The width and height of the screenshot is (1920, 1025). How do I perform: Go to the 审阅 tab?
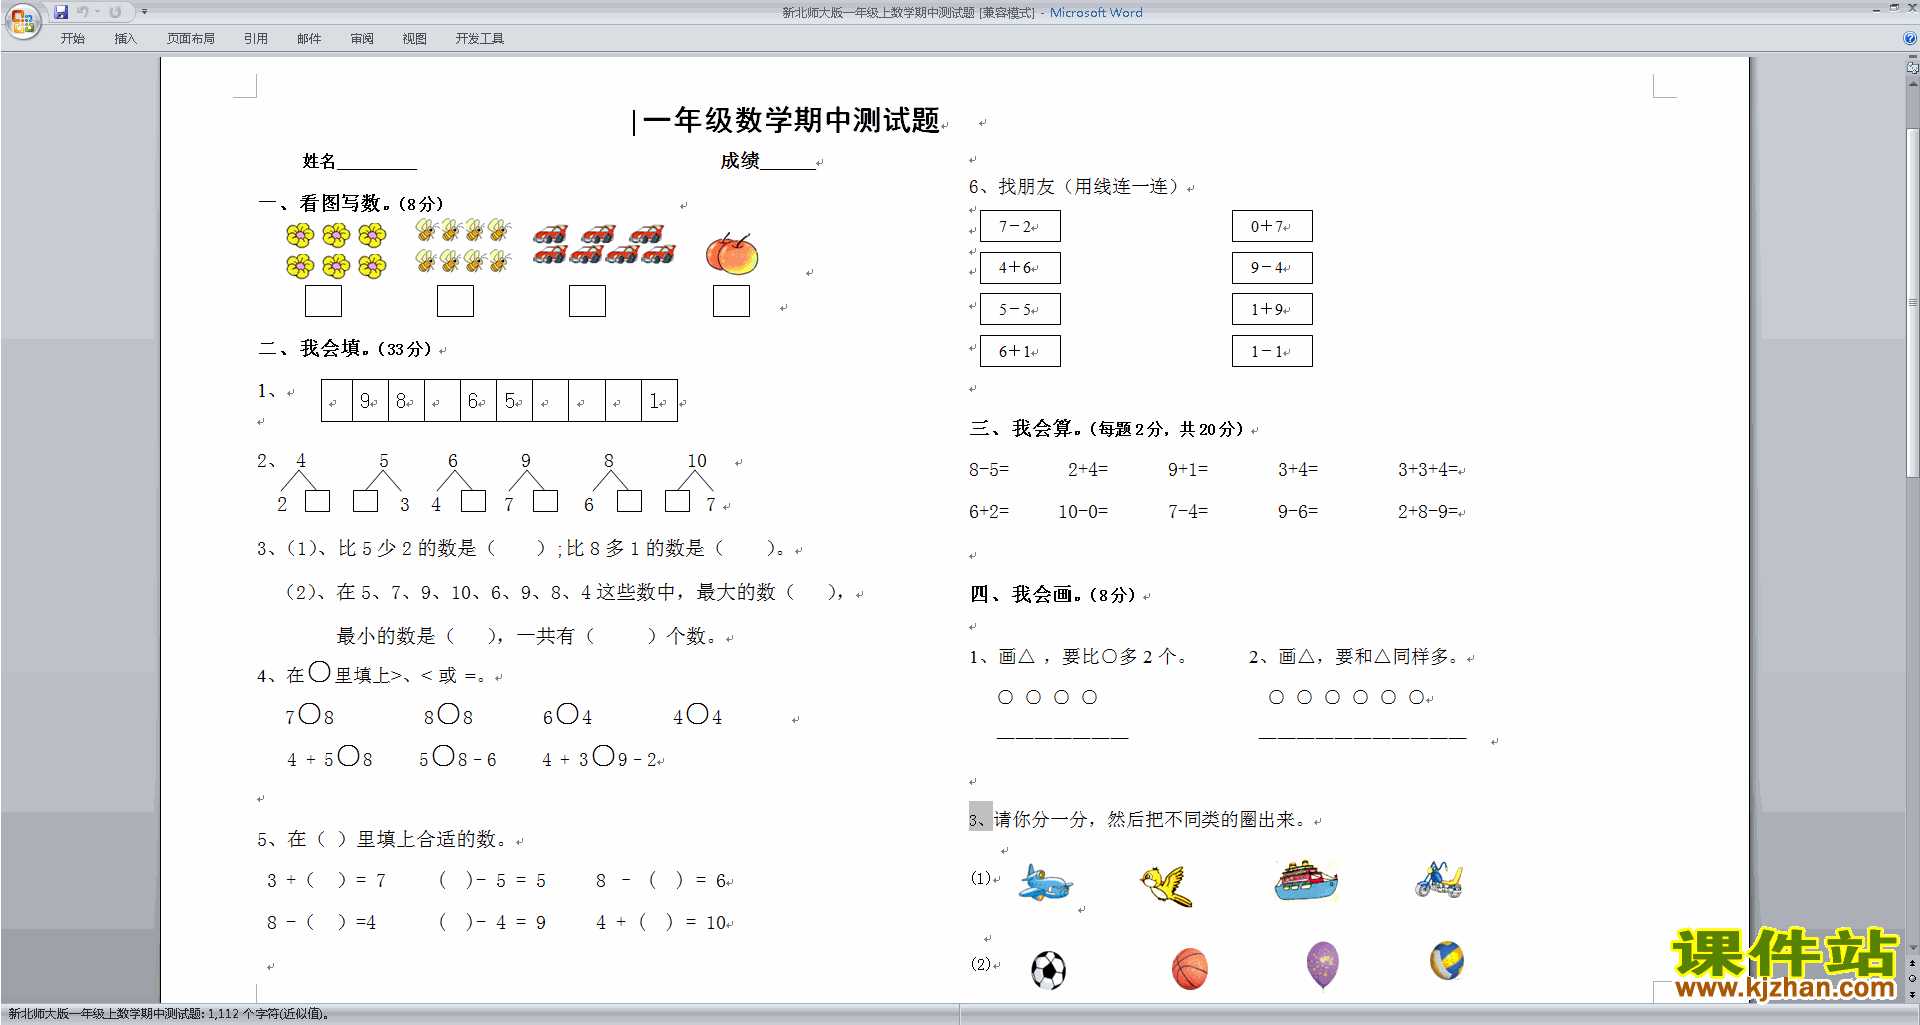362,38
